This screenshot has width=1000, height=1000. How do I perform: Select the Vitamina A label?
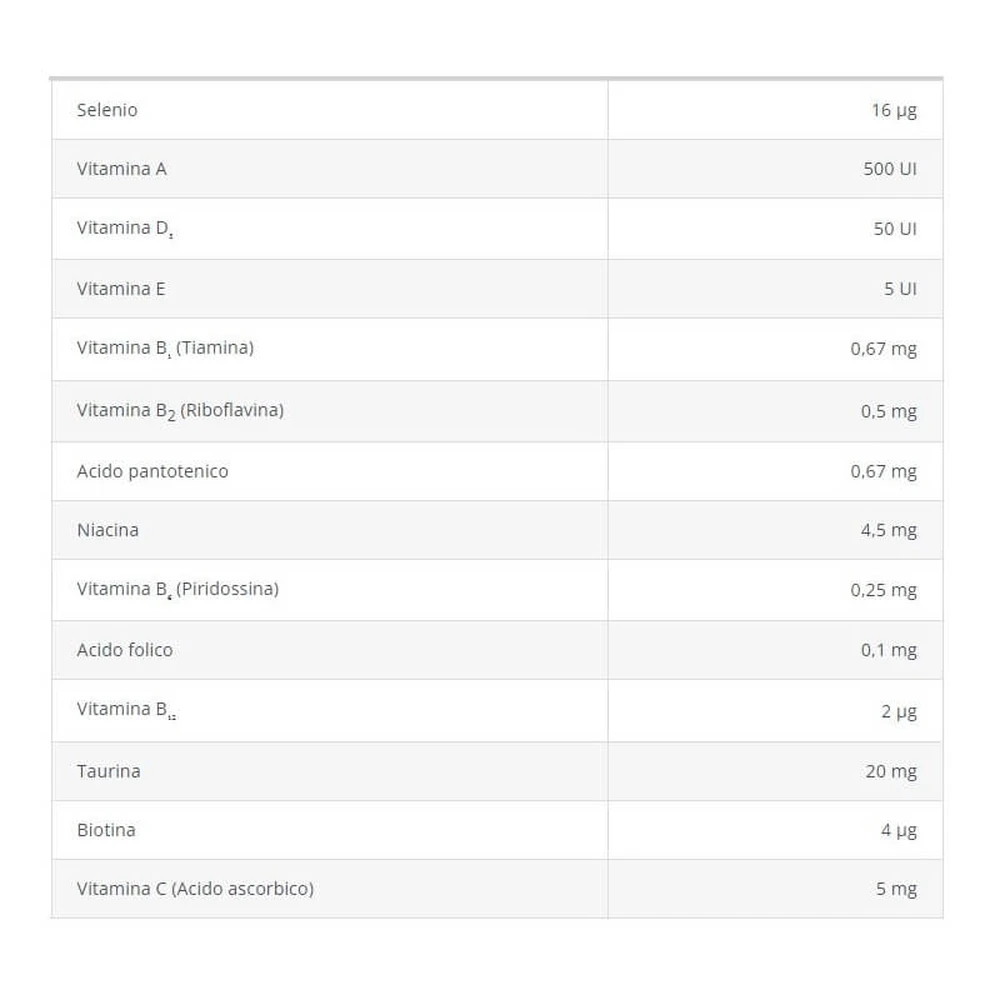click(x=122, y=168)
